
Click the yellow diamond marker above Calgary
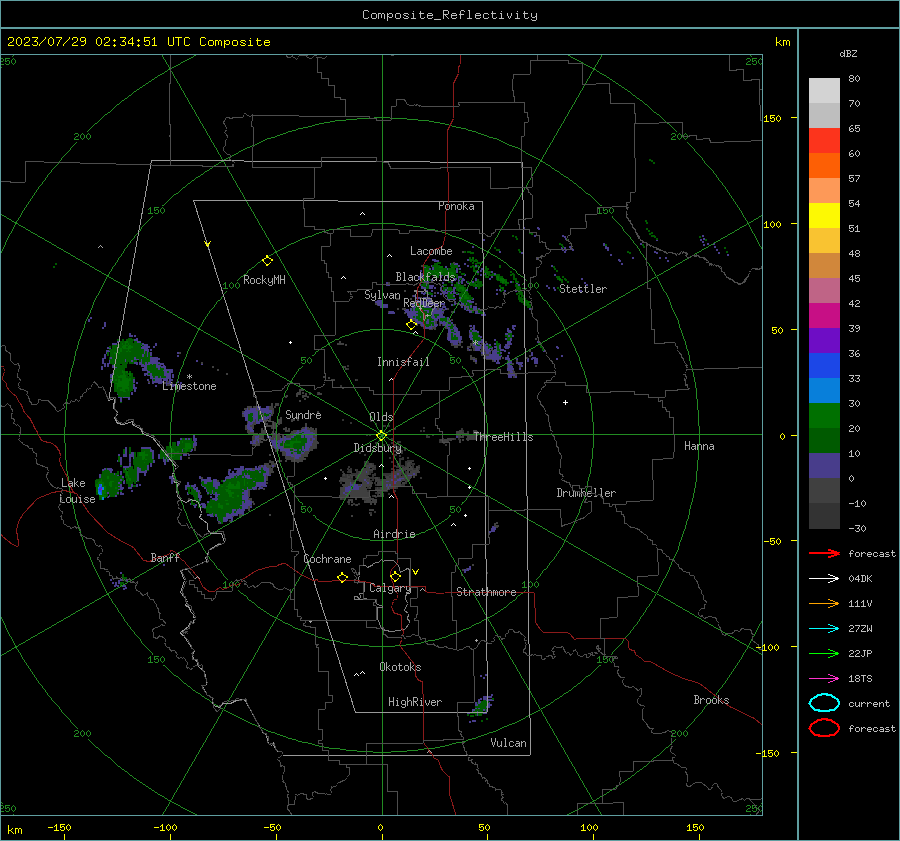pyautogui.click(x=395, y=576)
